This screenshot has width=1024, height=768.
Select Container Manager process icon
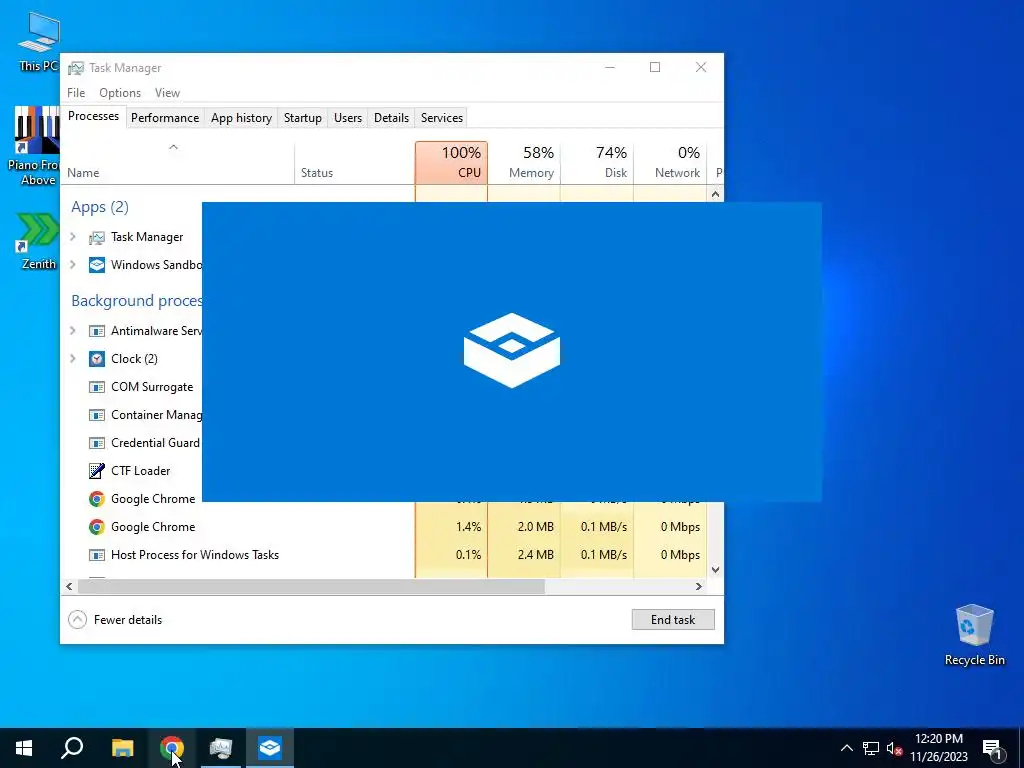click(97, 415)
